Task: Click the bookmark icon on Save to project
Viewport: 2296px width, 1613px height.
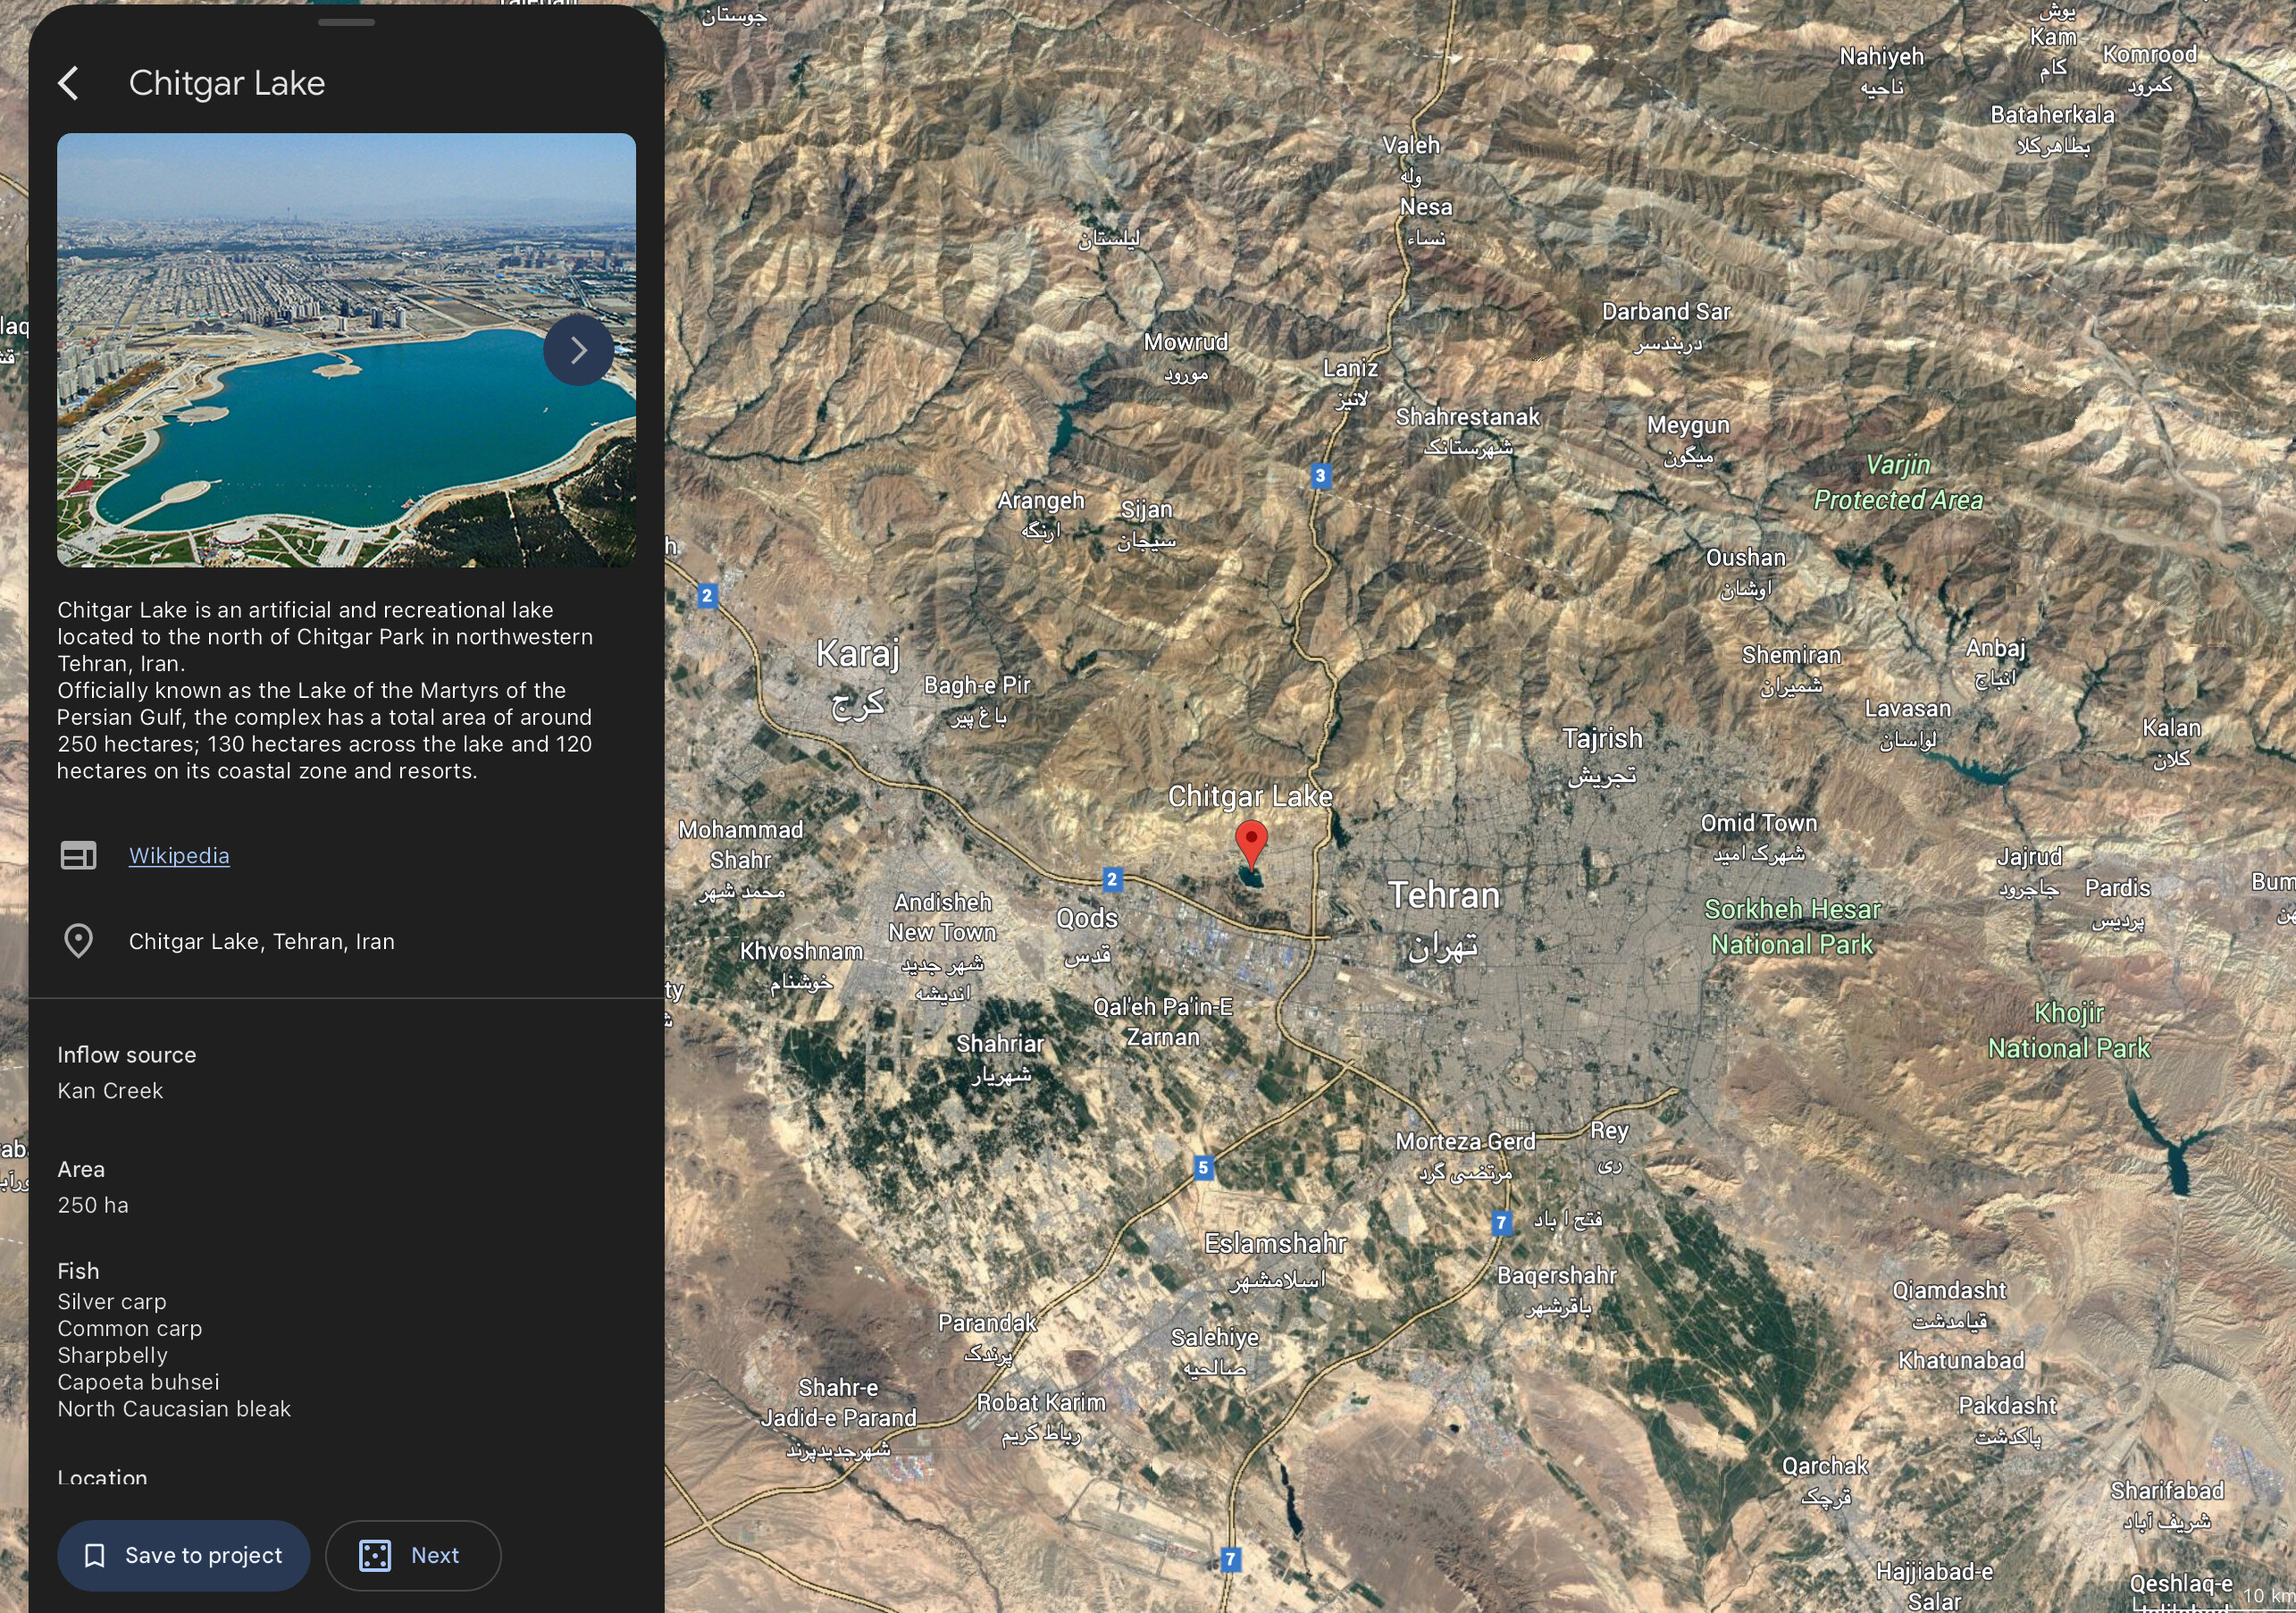Action: click(x=95, y=1555)
